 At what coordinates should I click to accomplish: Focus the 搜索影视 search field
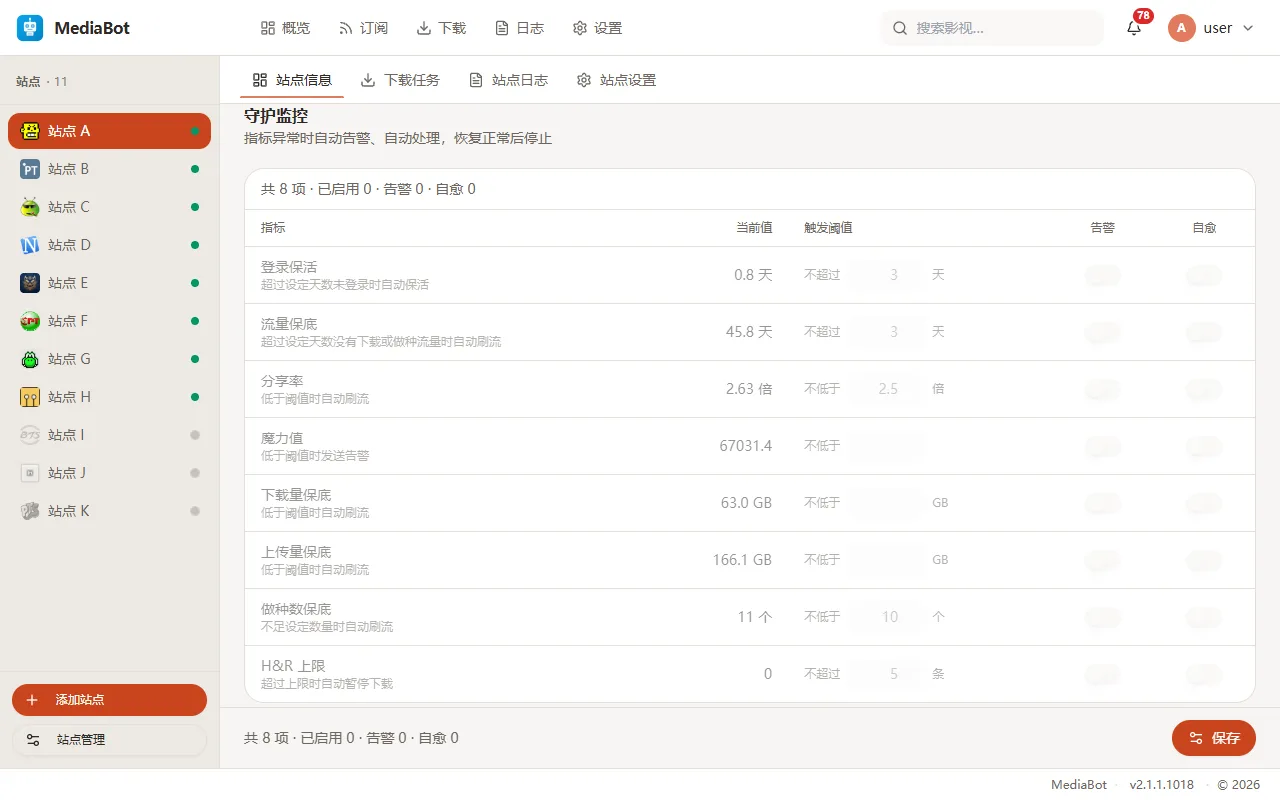tap(992, 28)
